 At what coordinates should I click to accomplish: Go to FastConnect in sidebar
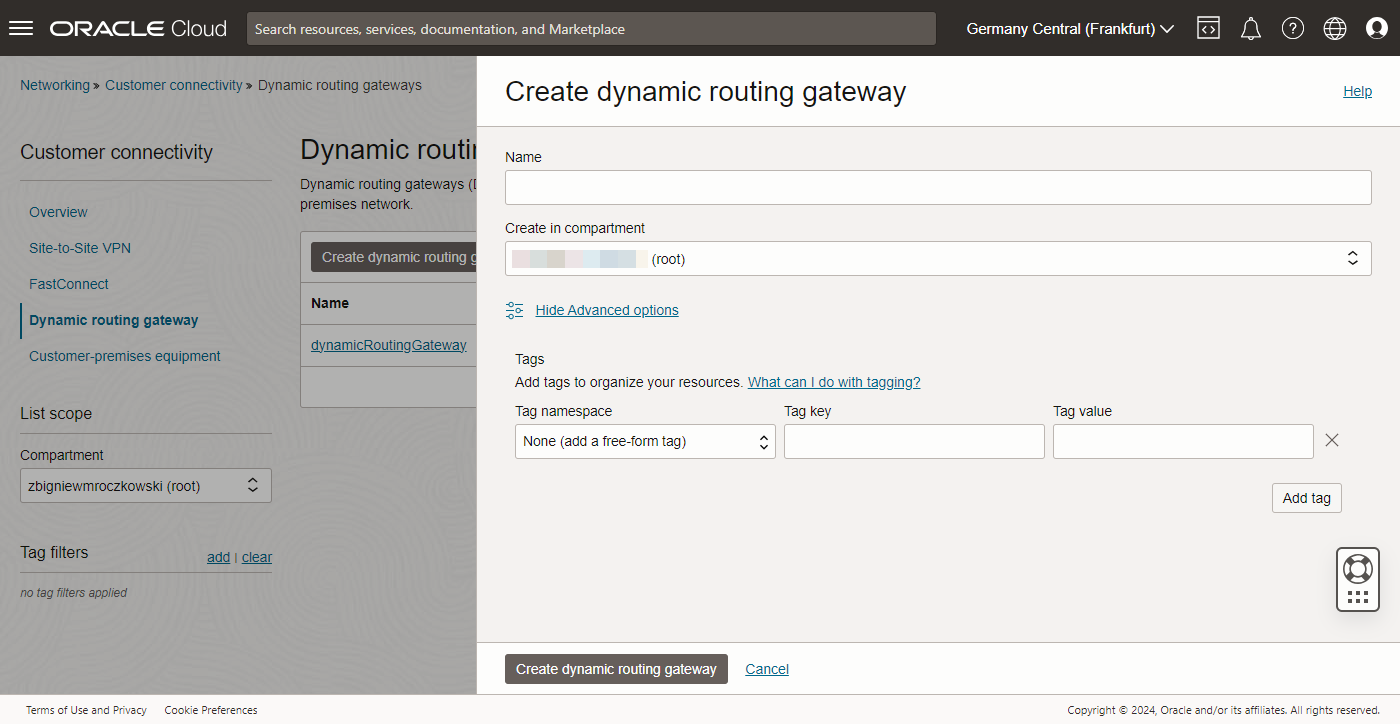[69, 284]
